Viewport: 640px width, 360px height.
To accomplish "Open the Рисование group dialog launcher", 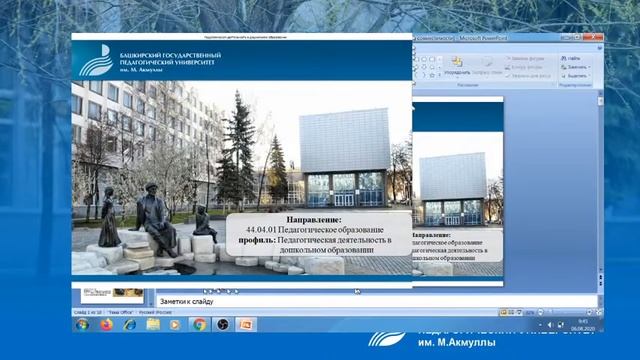I will [554, 85].
